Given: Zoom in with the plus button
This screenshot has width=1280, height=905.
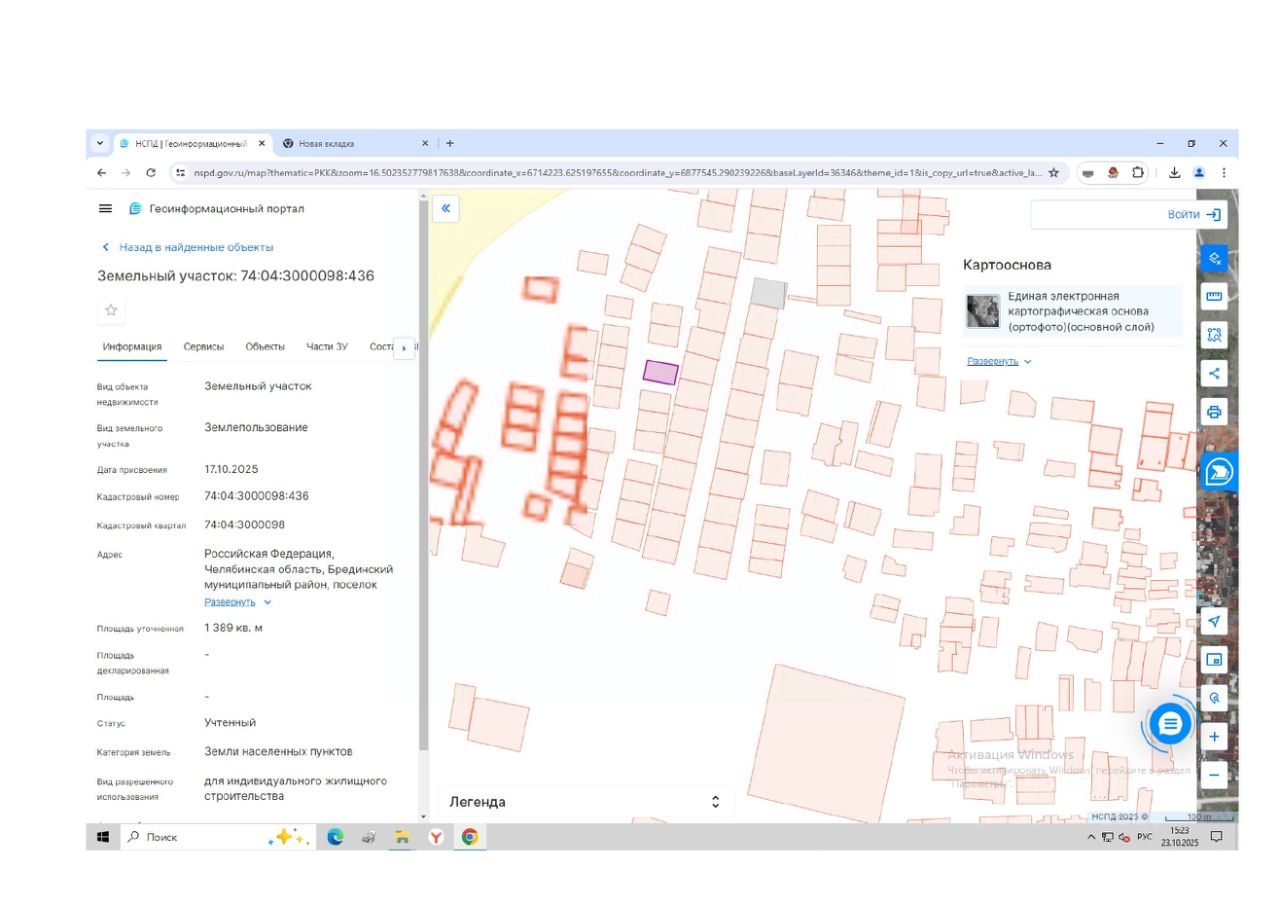Looking at the screenshot, I should 1214,737.
